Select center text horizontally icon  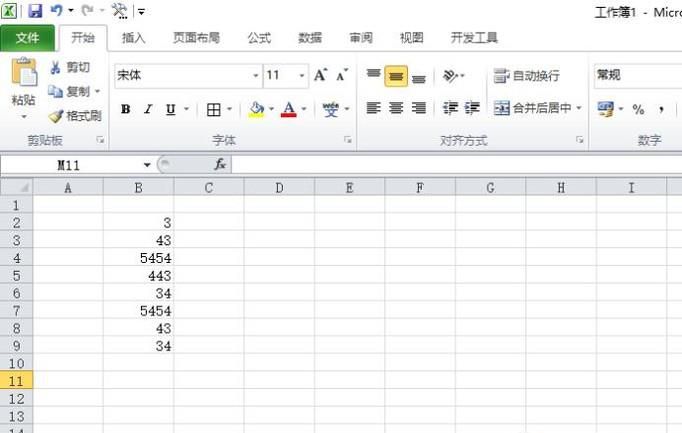point(396,108)
